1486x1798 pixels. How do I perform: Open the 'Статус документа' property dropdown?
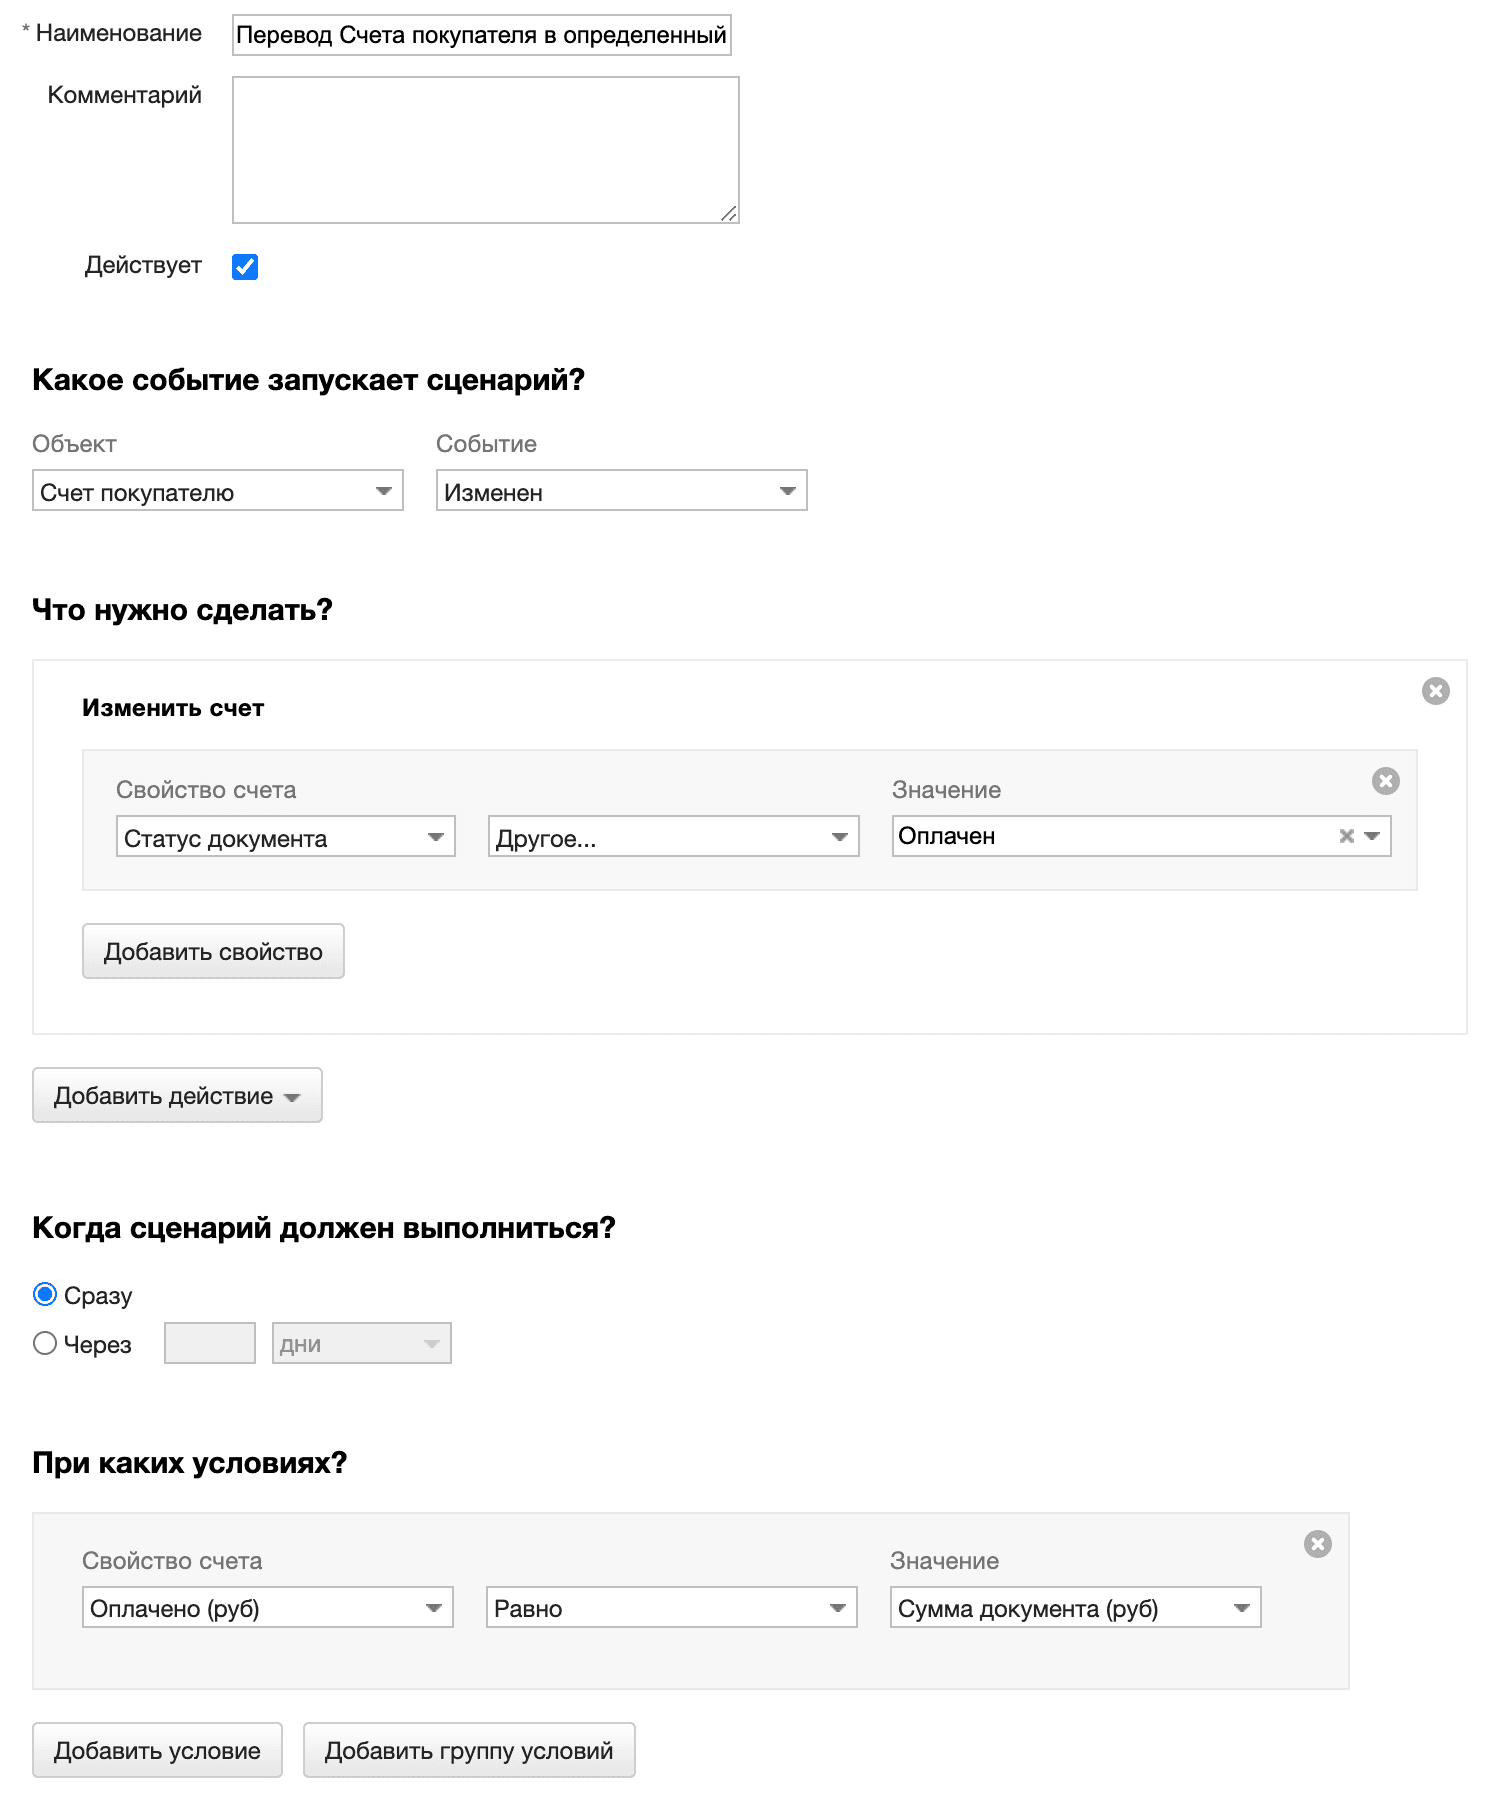[285, 837]
